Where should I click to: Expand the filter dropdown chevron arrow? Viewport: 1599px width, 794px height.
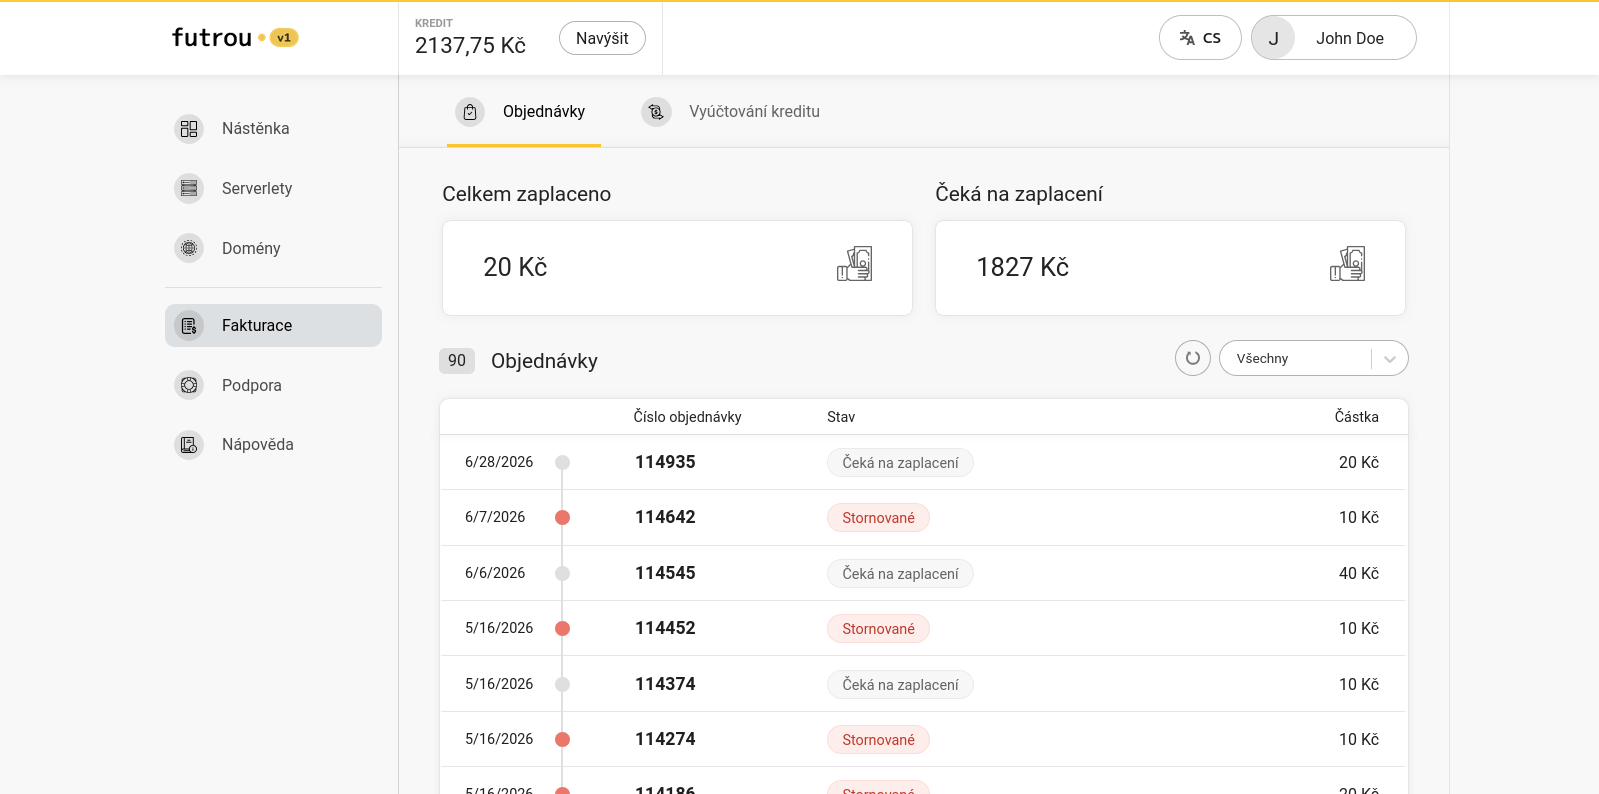(1390, 359)
